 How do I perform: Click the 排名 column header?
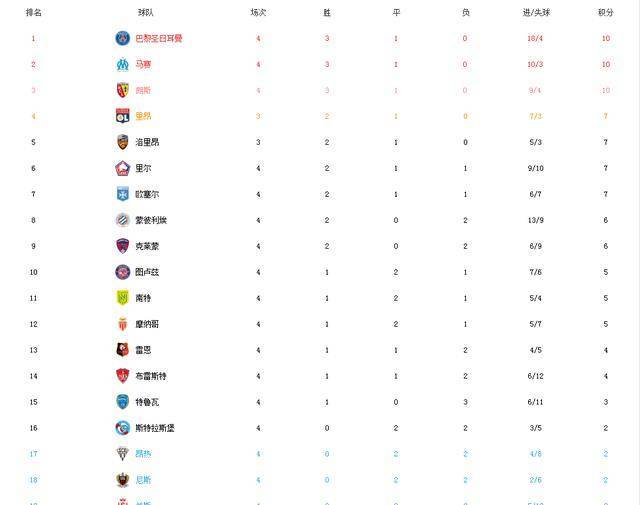(x=33, y=13)
